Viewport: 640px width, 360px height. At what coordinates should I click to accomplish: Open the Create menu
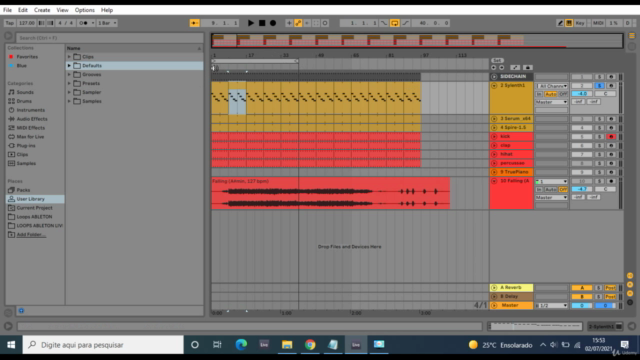(x=42, y=10)
